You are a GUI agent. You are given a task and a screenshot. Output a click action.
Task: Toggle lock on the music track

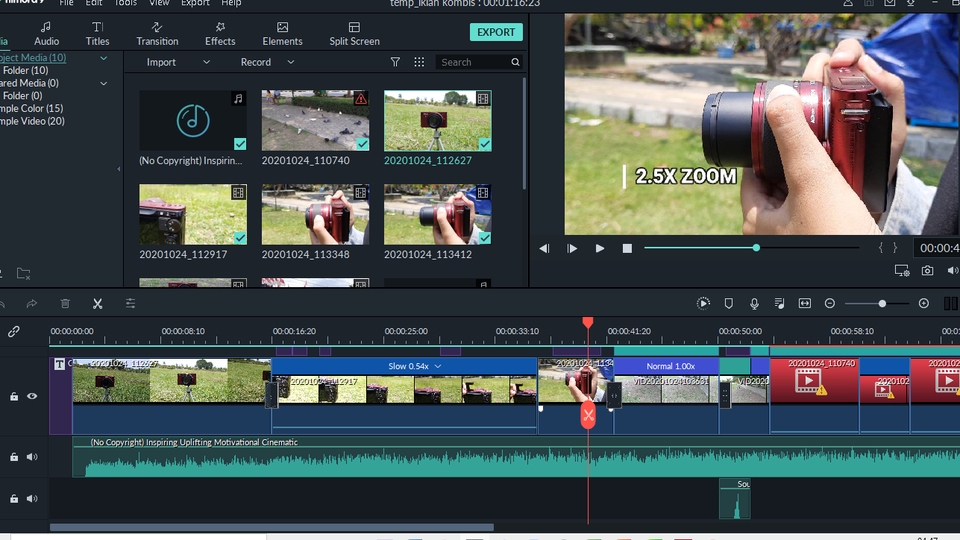point(13,457)
